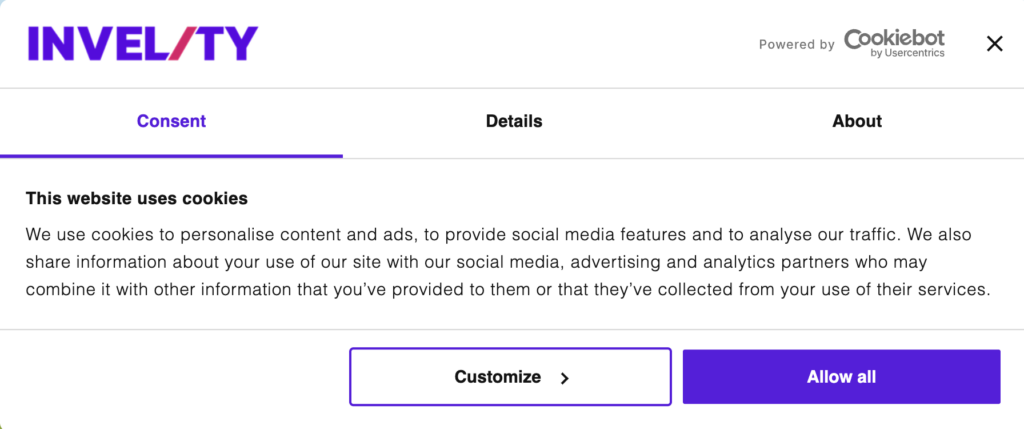Viewport: 1024px width, 429px height.
Task: Switch to the Consent tab
Action: pyautogui.click(x=171, y=121)
